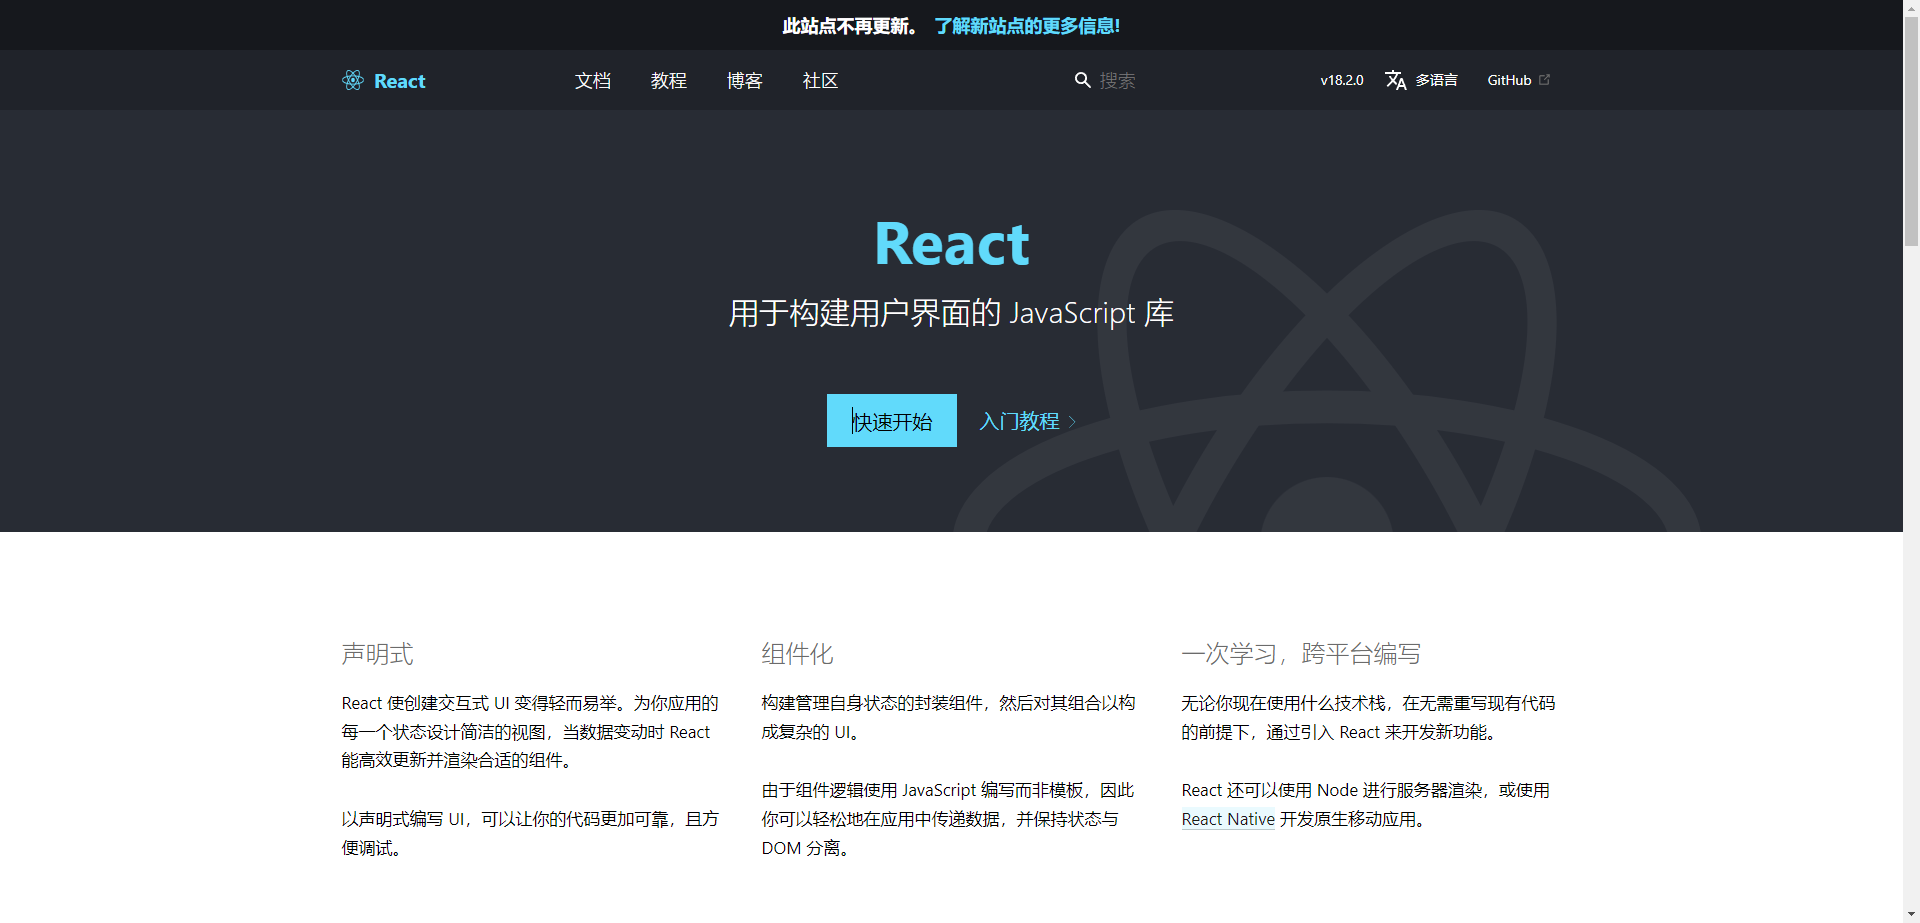The height and width of the screenshot is (923, 1920).
Task: Open the 文档 navigation item
Action: coord(592,81)
